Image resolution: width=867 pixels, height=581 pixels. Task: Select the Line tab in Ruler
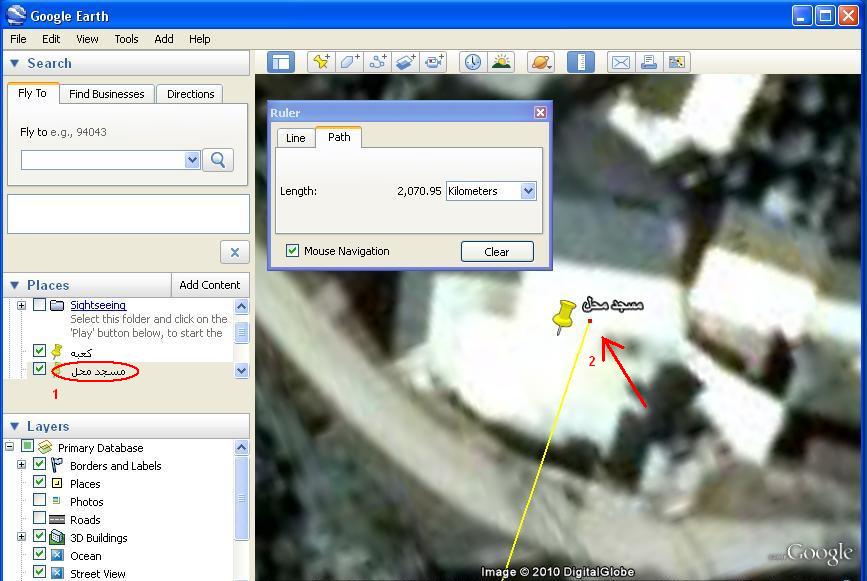[x=296, y=138]
